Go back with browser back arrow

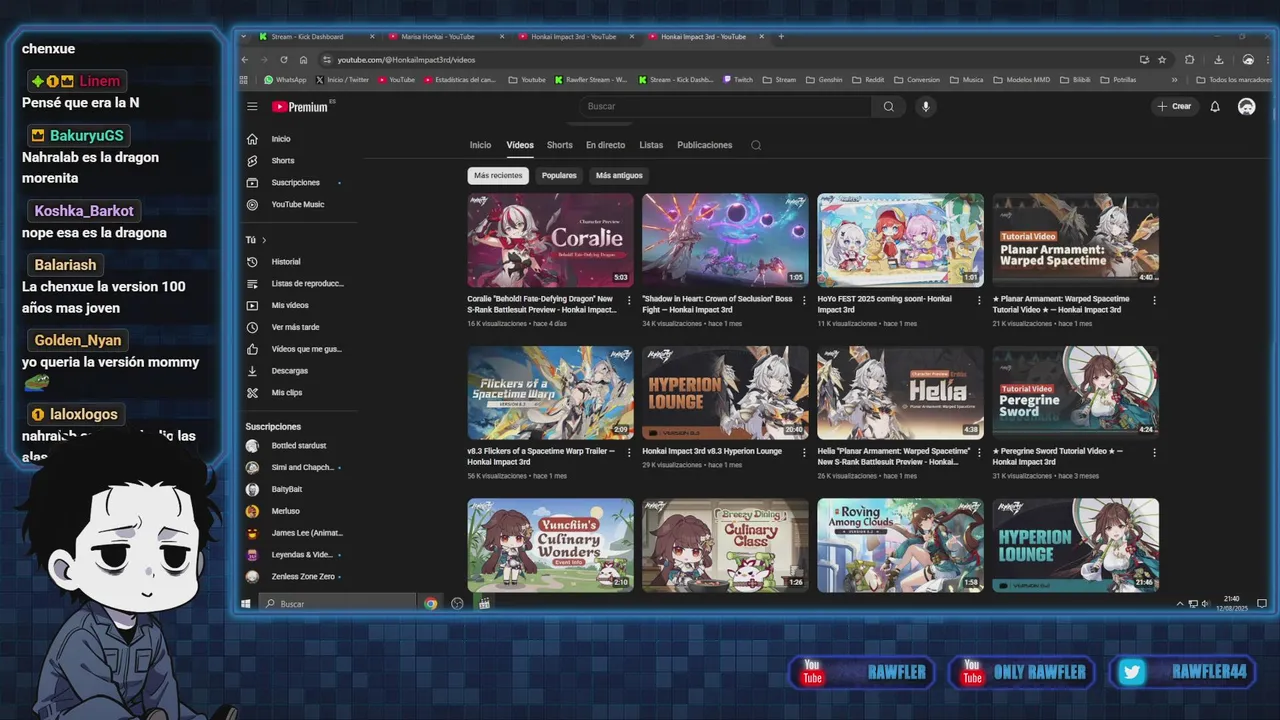coord(245,60)
